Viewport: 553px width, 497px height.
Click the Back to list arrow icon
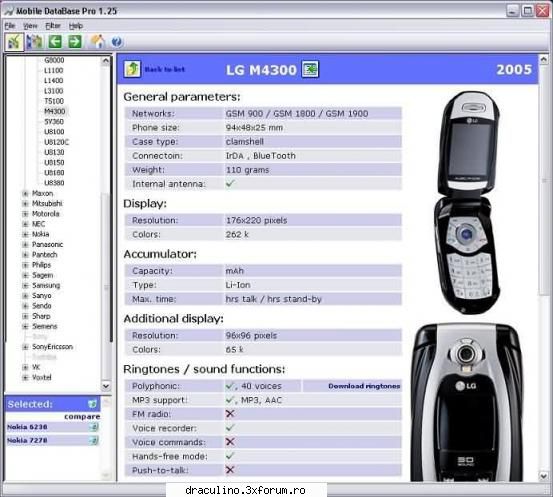click(132, 69)
